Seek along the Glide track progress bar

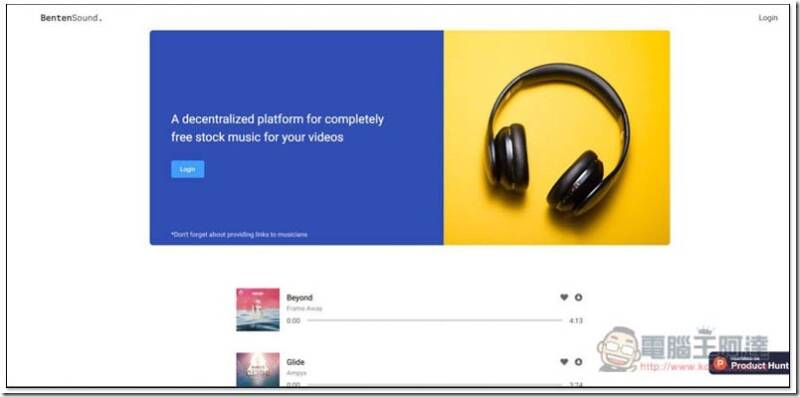[435, 385]
